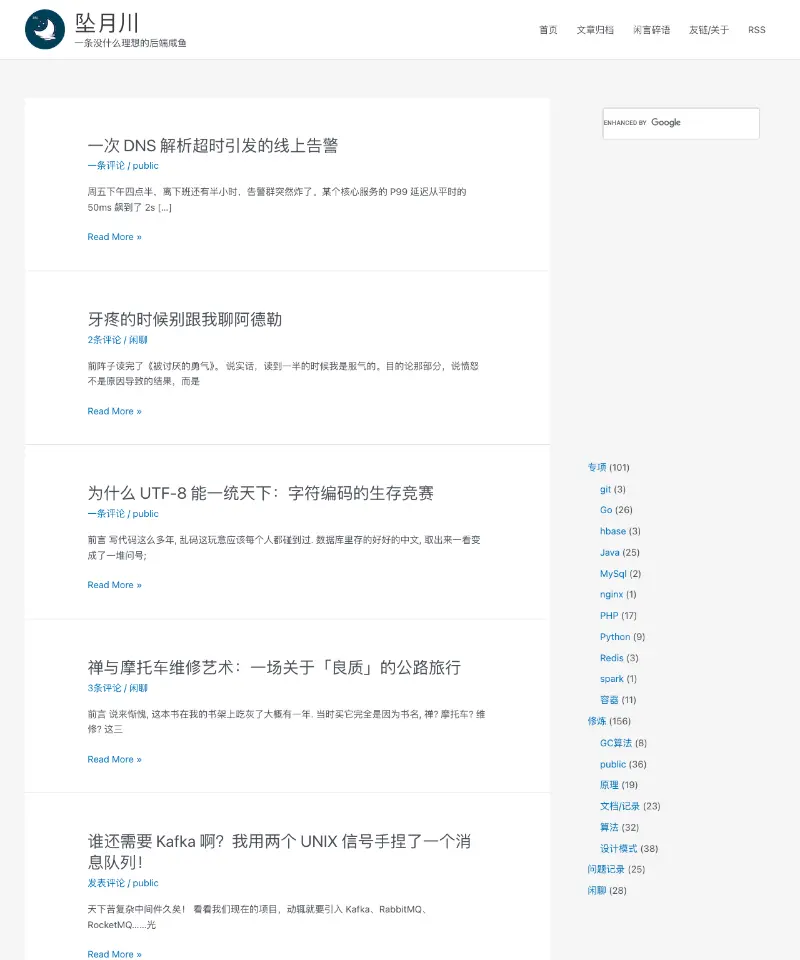Open 文章归档 menu item
800x960 pixels.
[595, 29]
